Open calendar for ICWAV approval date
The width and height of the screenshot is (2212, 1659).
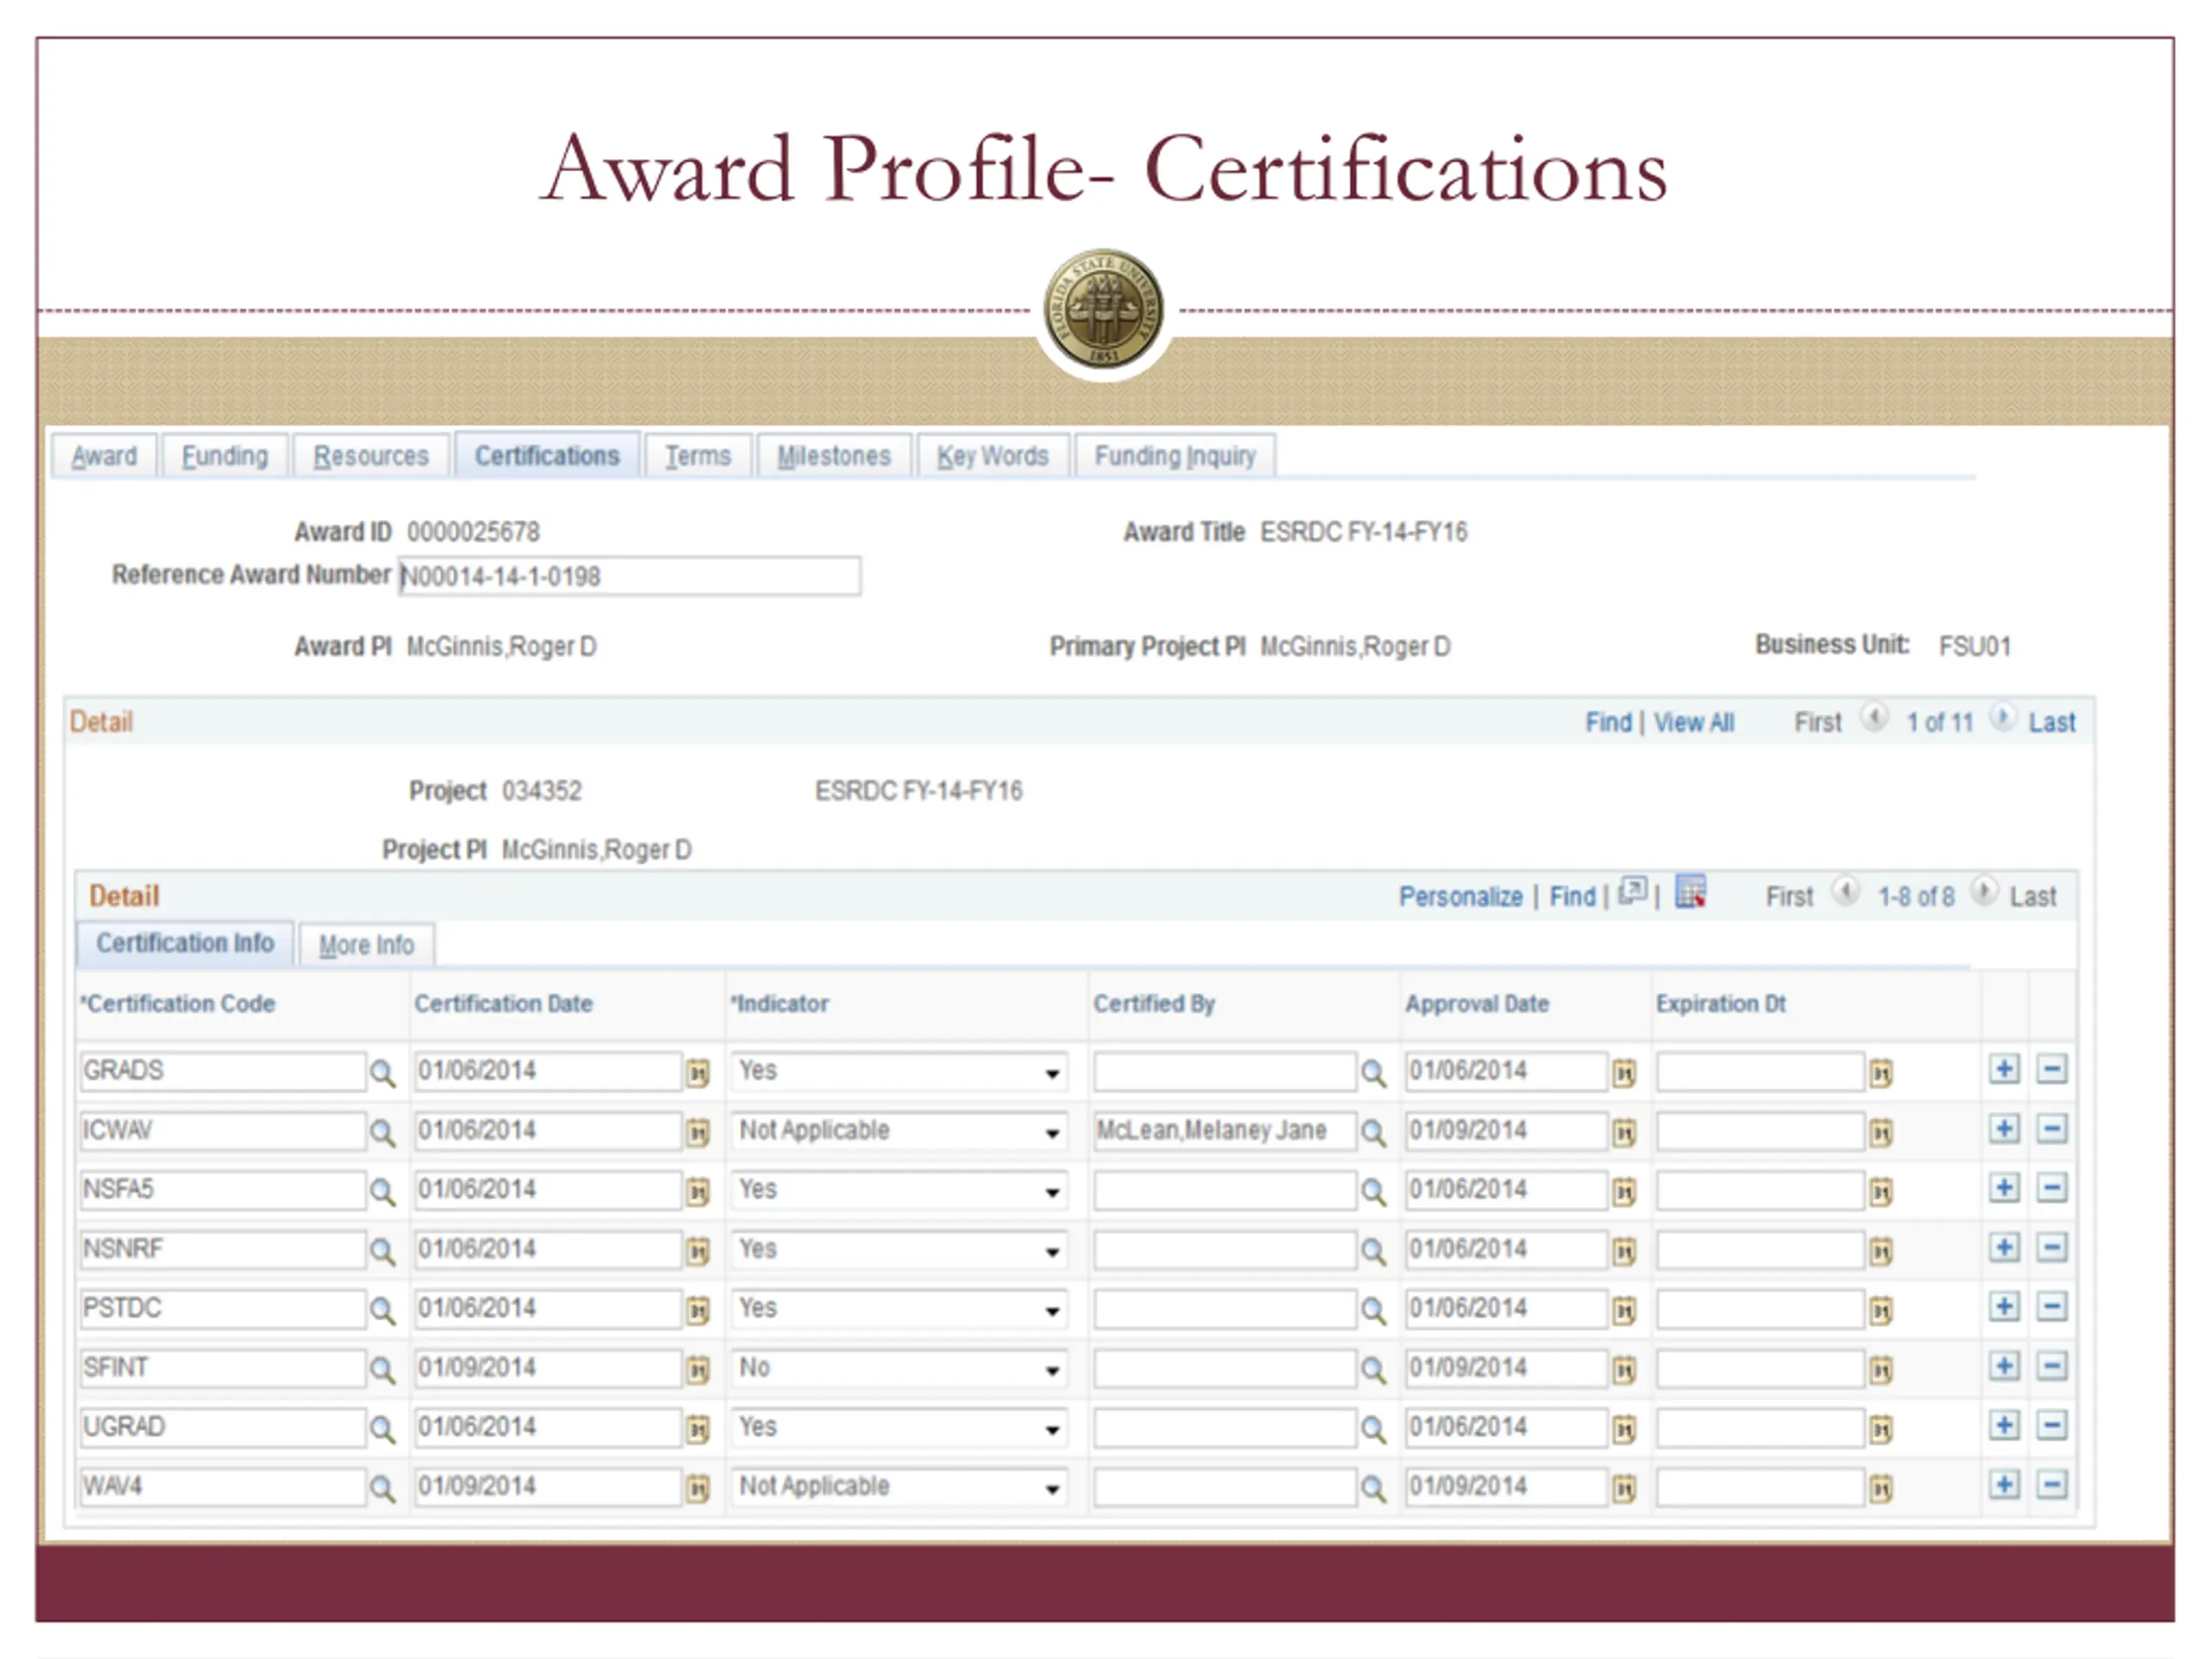tap(1624, 1132)
